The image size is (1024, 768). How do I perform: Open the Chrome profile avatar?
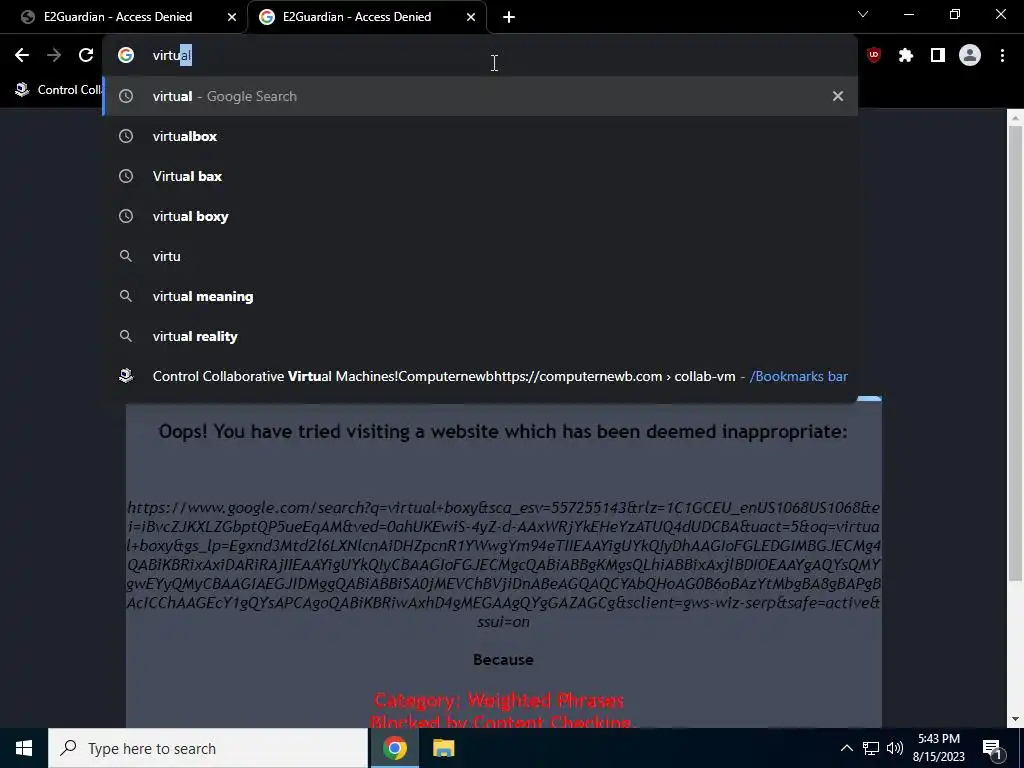tap(970, 56)
